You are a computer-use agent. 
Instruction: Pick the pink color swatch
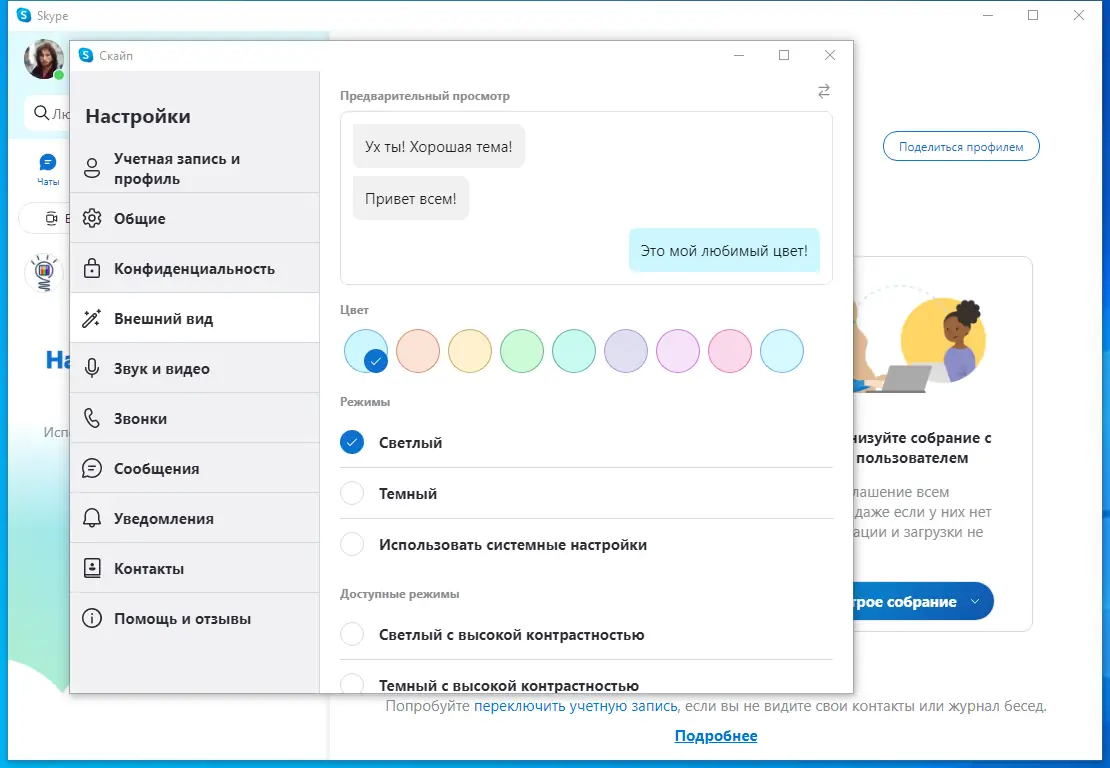[730, 351]
